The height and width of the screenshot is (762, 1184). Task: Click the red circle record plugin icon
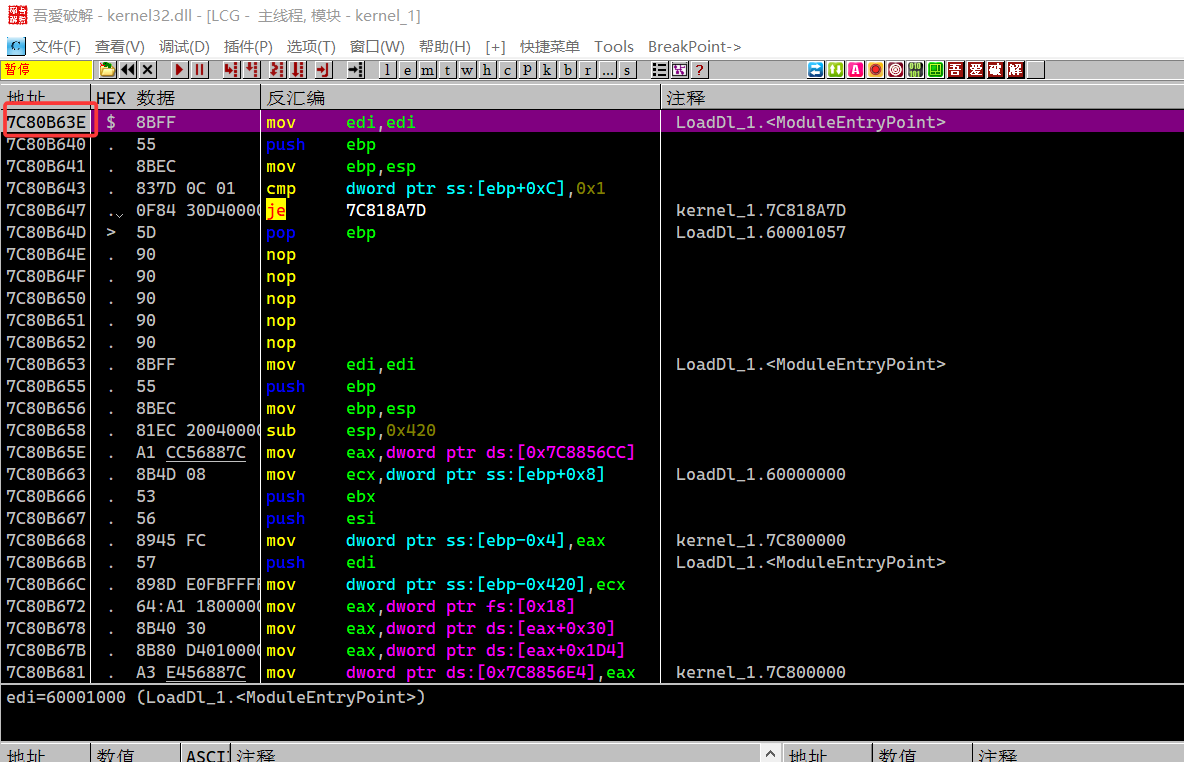point(876,70)
